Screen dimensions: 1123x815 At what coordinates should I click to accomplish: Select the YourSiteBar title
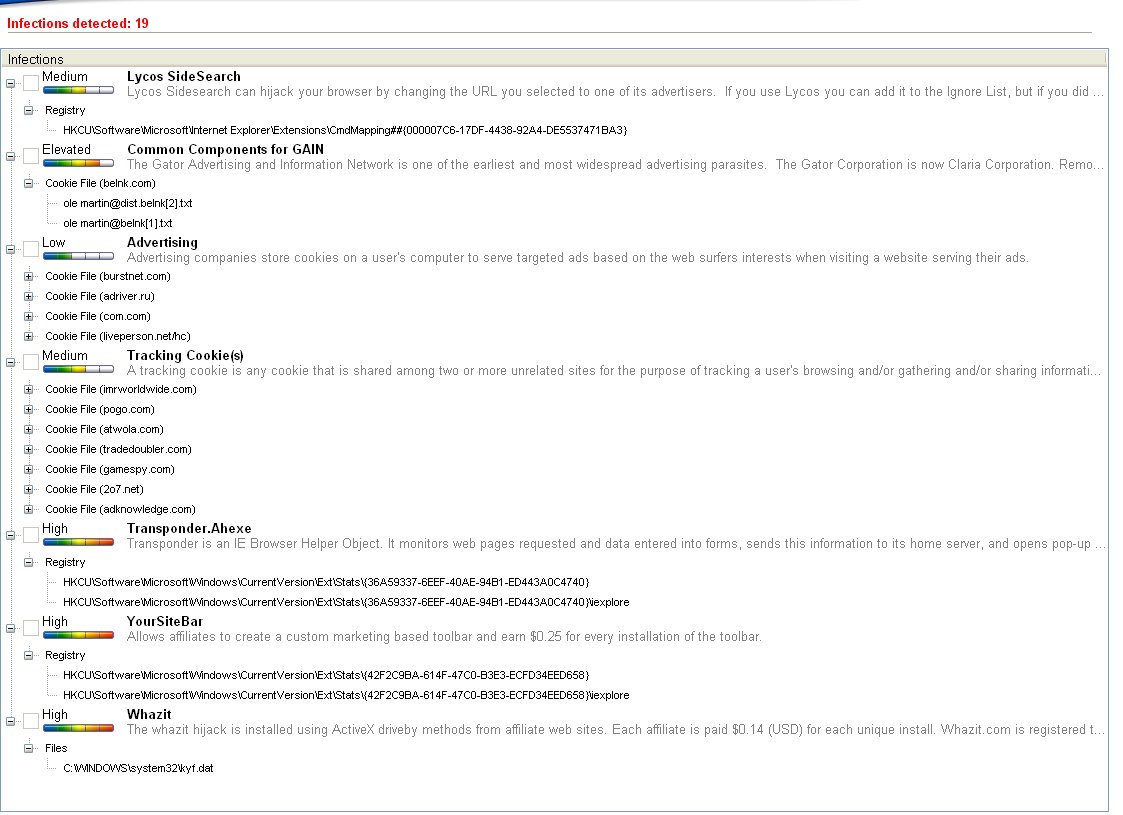coord(165,622)
